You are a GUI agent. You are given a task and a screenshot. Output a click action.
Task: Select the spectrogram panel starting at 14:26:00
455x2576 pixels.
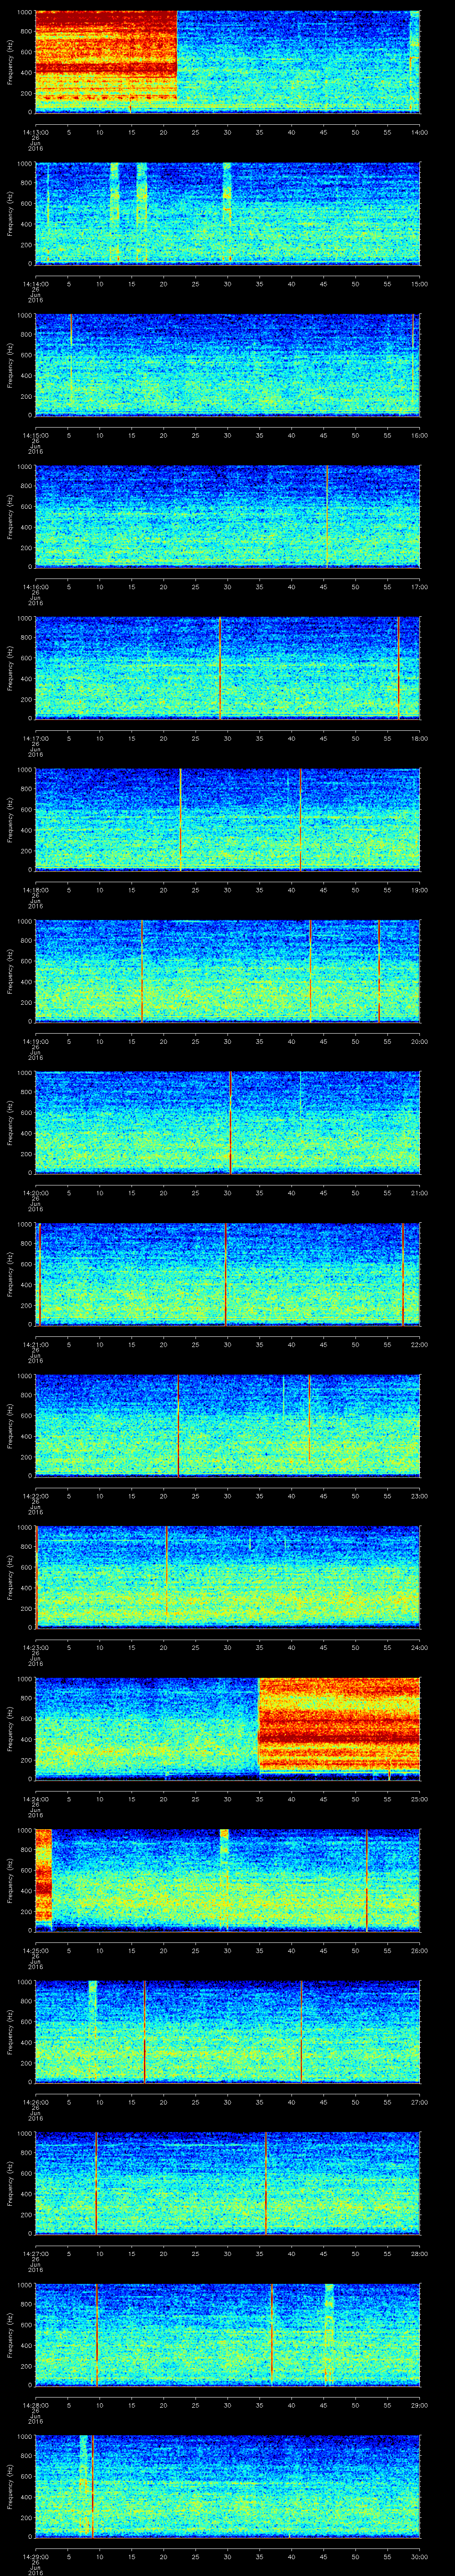click(x=227, y=2033)
